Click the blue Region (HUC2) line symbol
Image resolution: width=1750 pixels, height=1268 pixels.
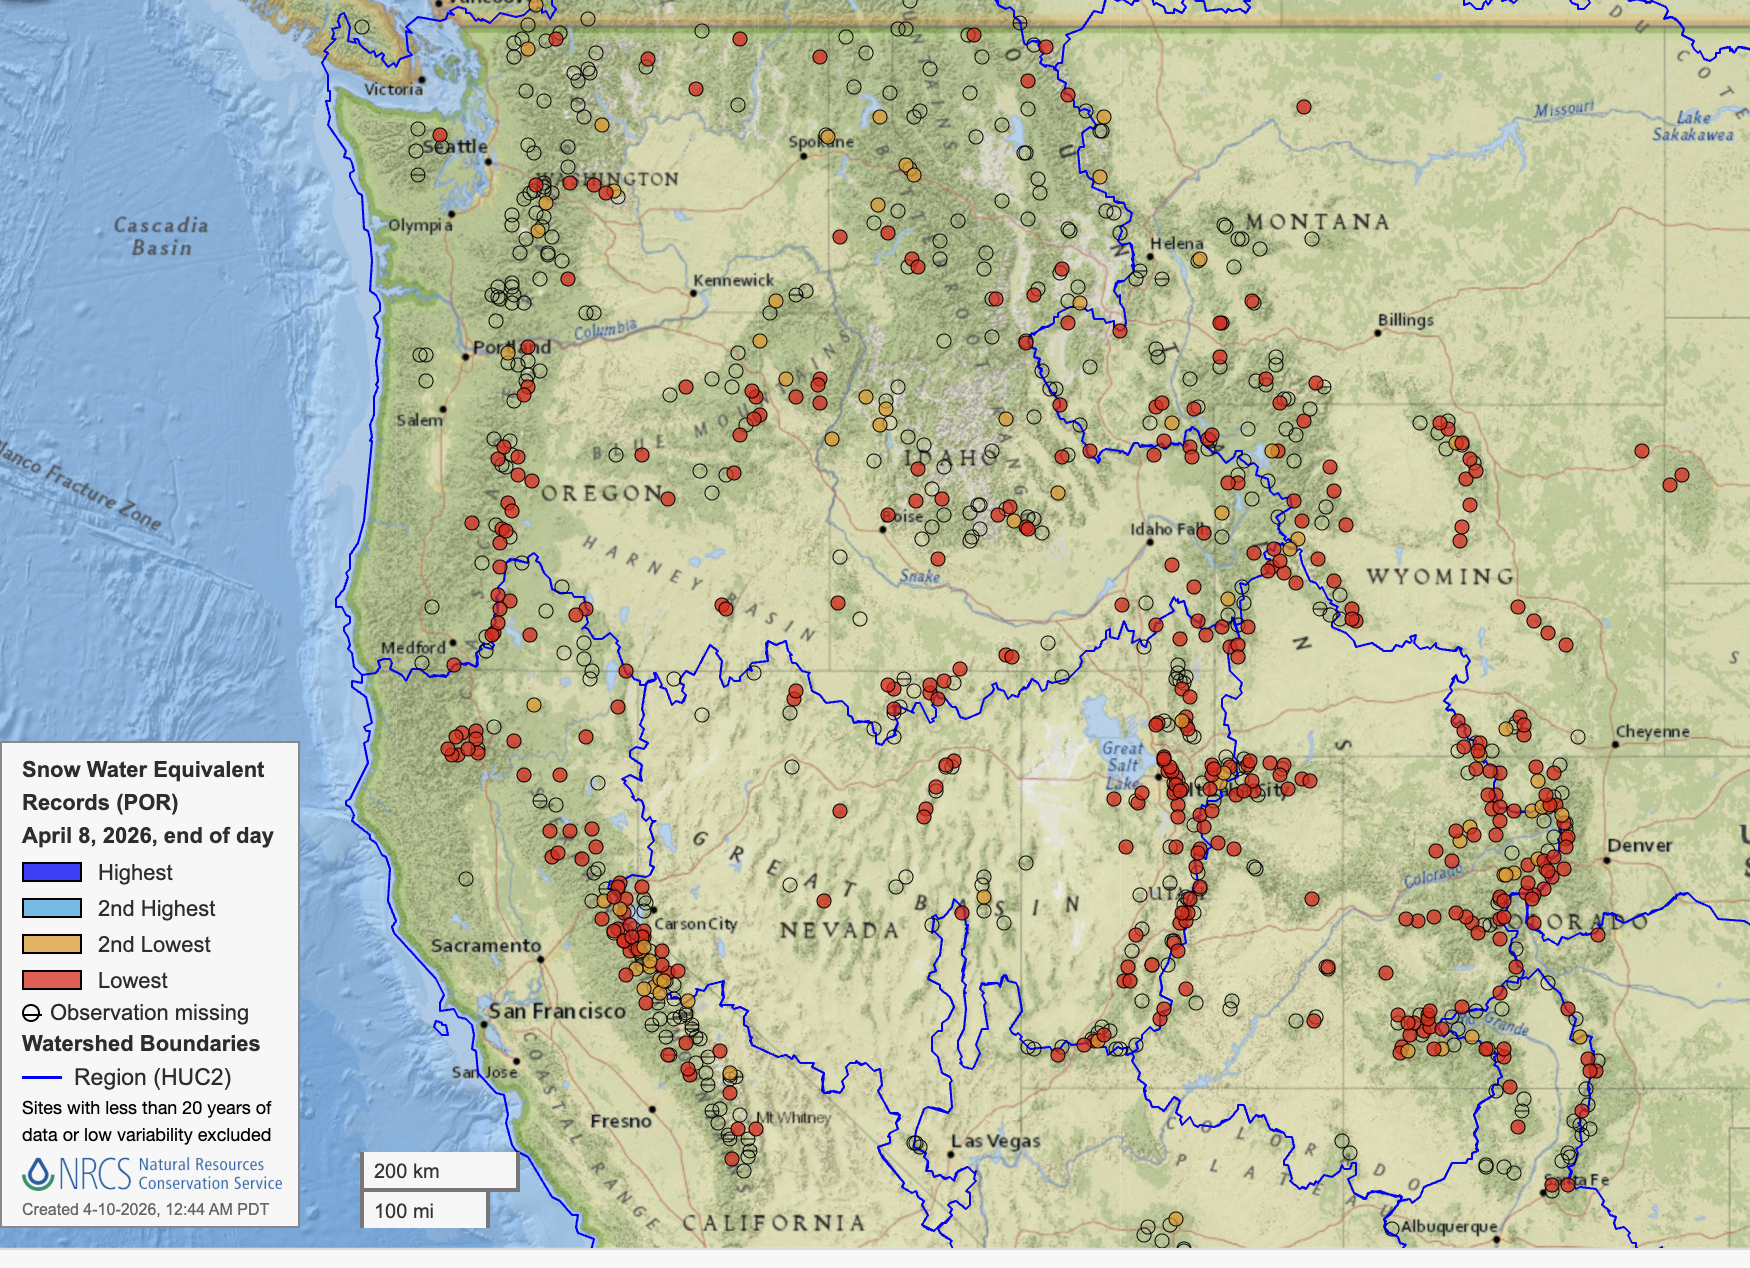click(x=42, y=1077)
